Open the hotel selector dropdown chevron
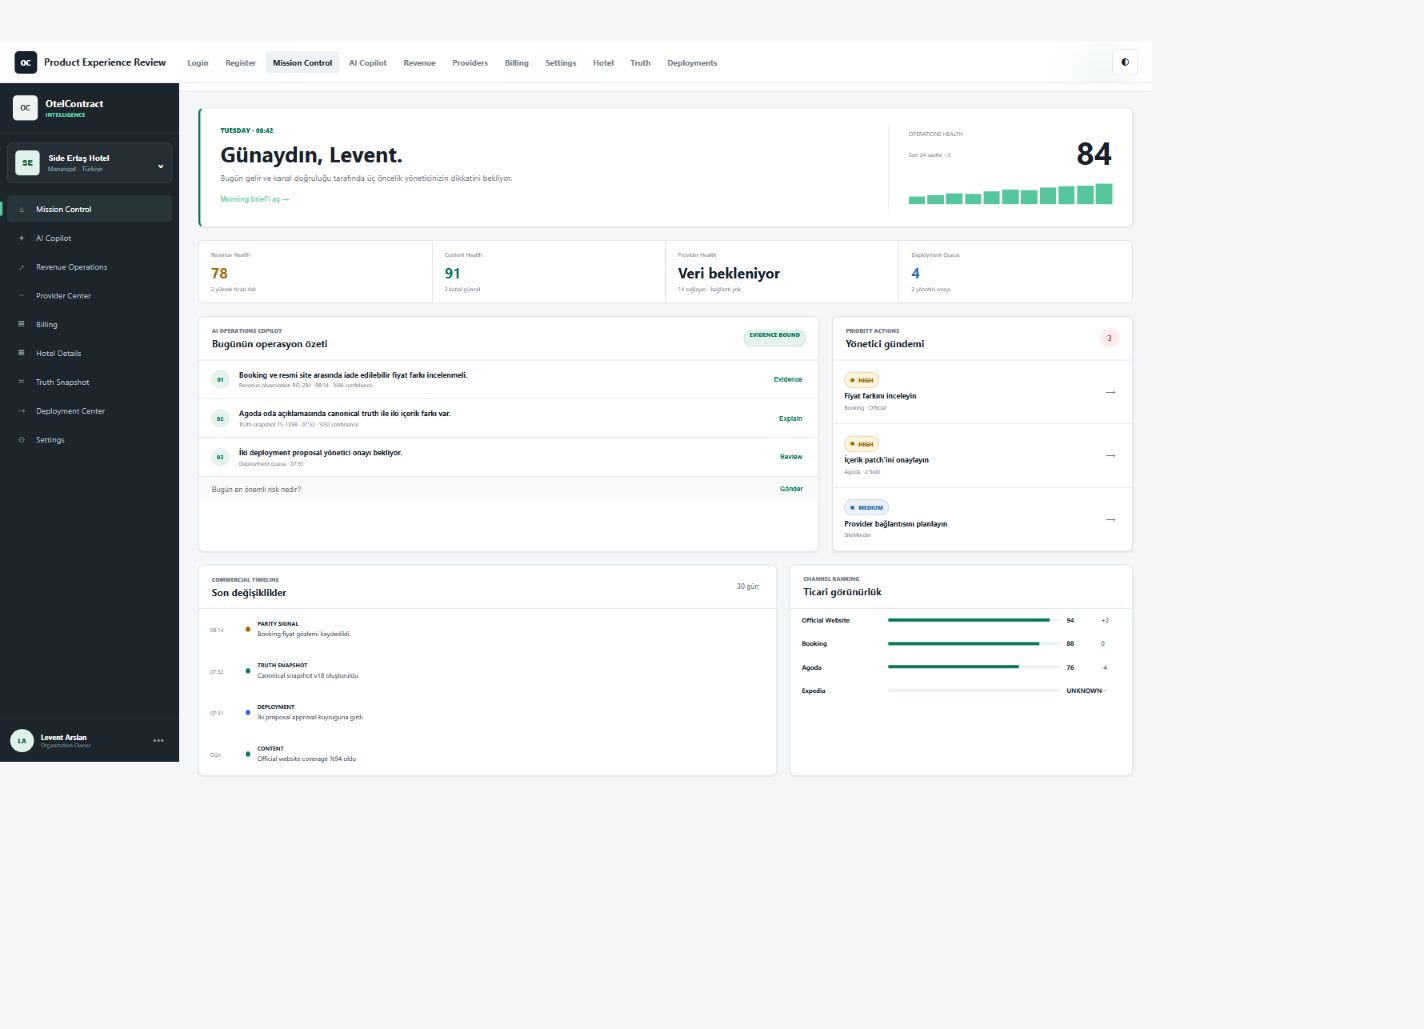The height and width of the screenshot is (1029, 1424). [160, 166]
